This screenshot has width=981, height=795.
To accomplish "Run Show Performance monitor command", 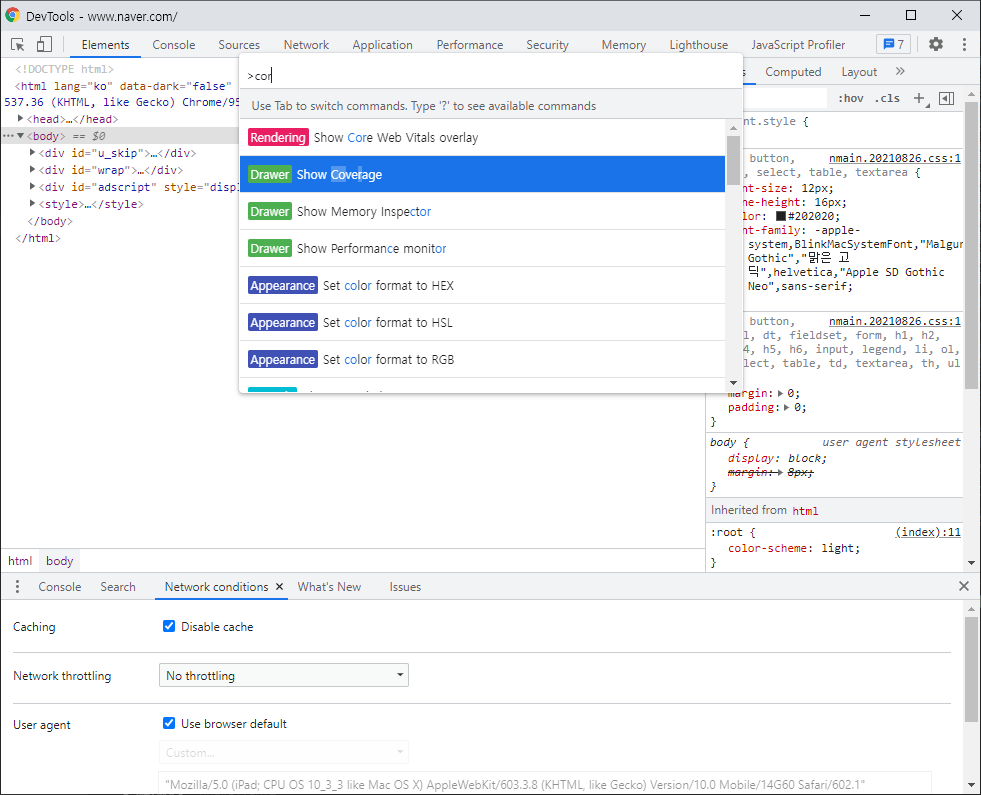I will pyautogui.click(x=482, y=248).
